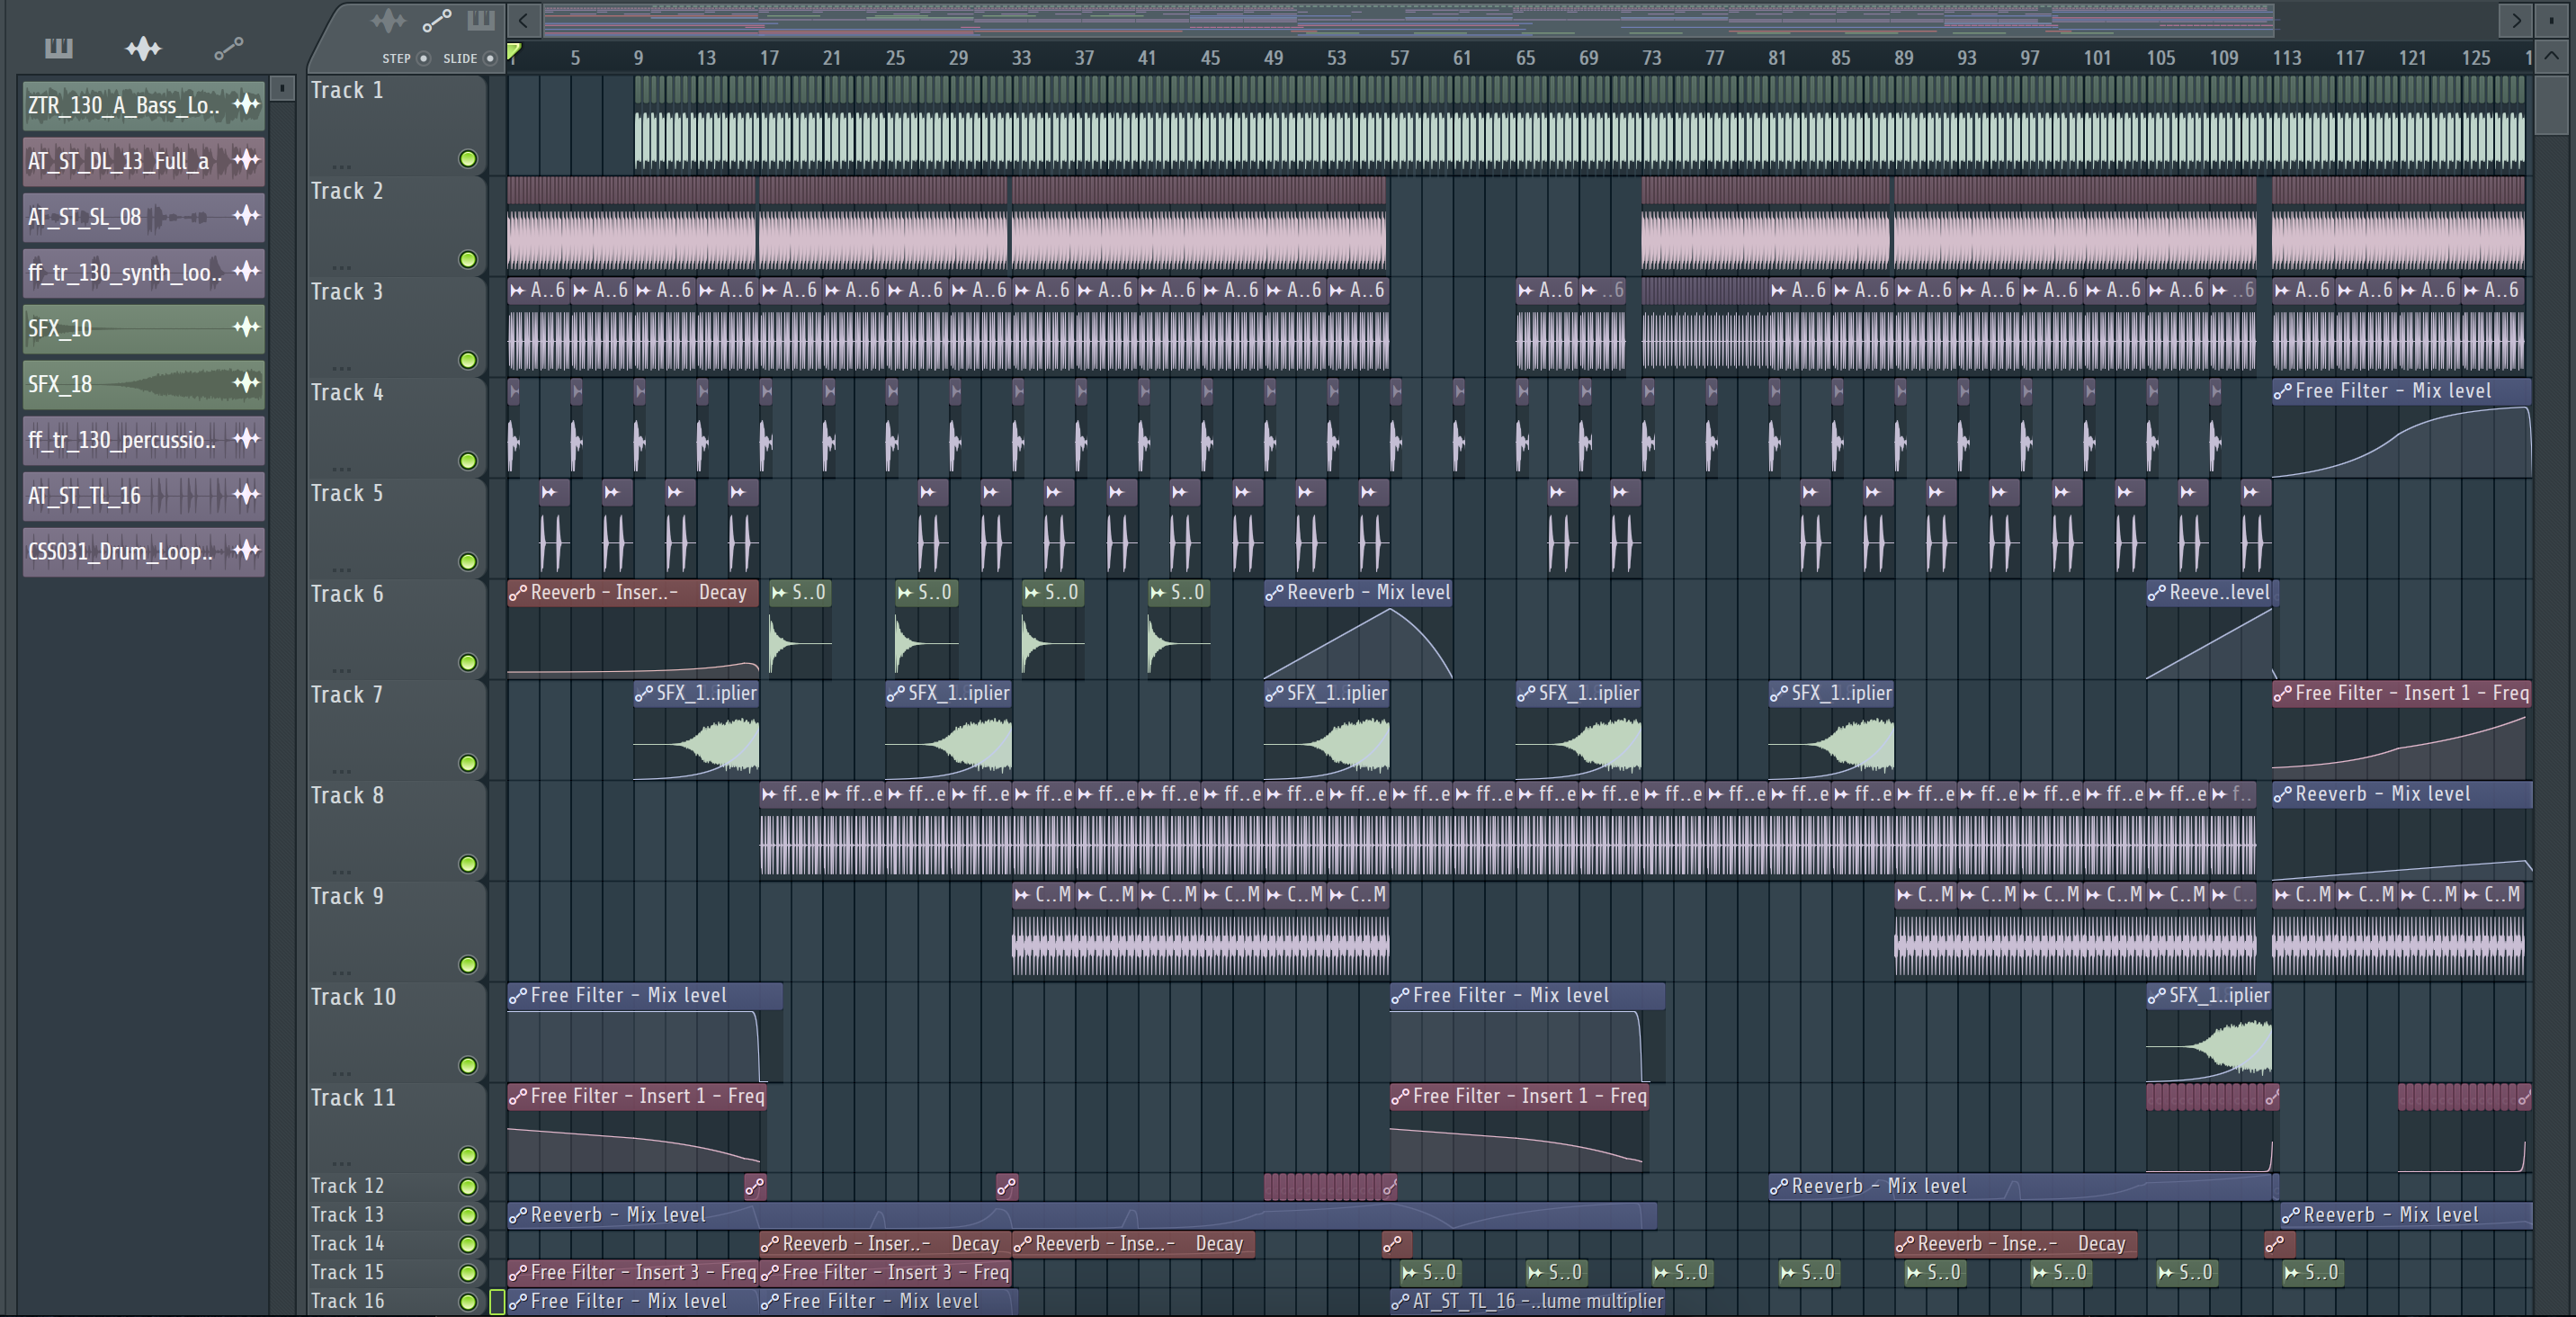The height and width of the screenshot is (1317, 2576).
Task: Toggle SLIDE mode
Action: tap(489, 58)
